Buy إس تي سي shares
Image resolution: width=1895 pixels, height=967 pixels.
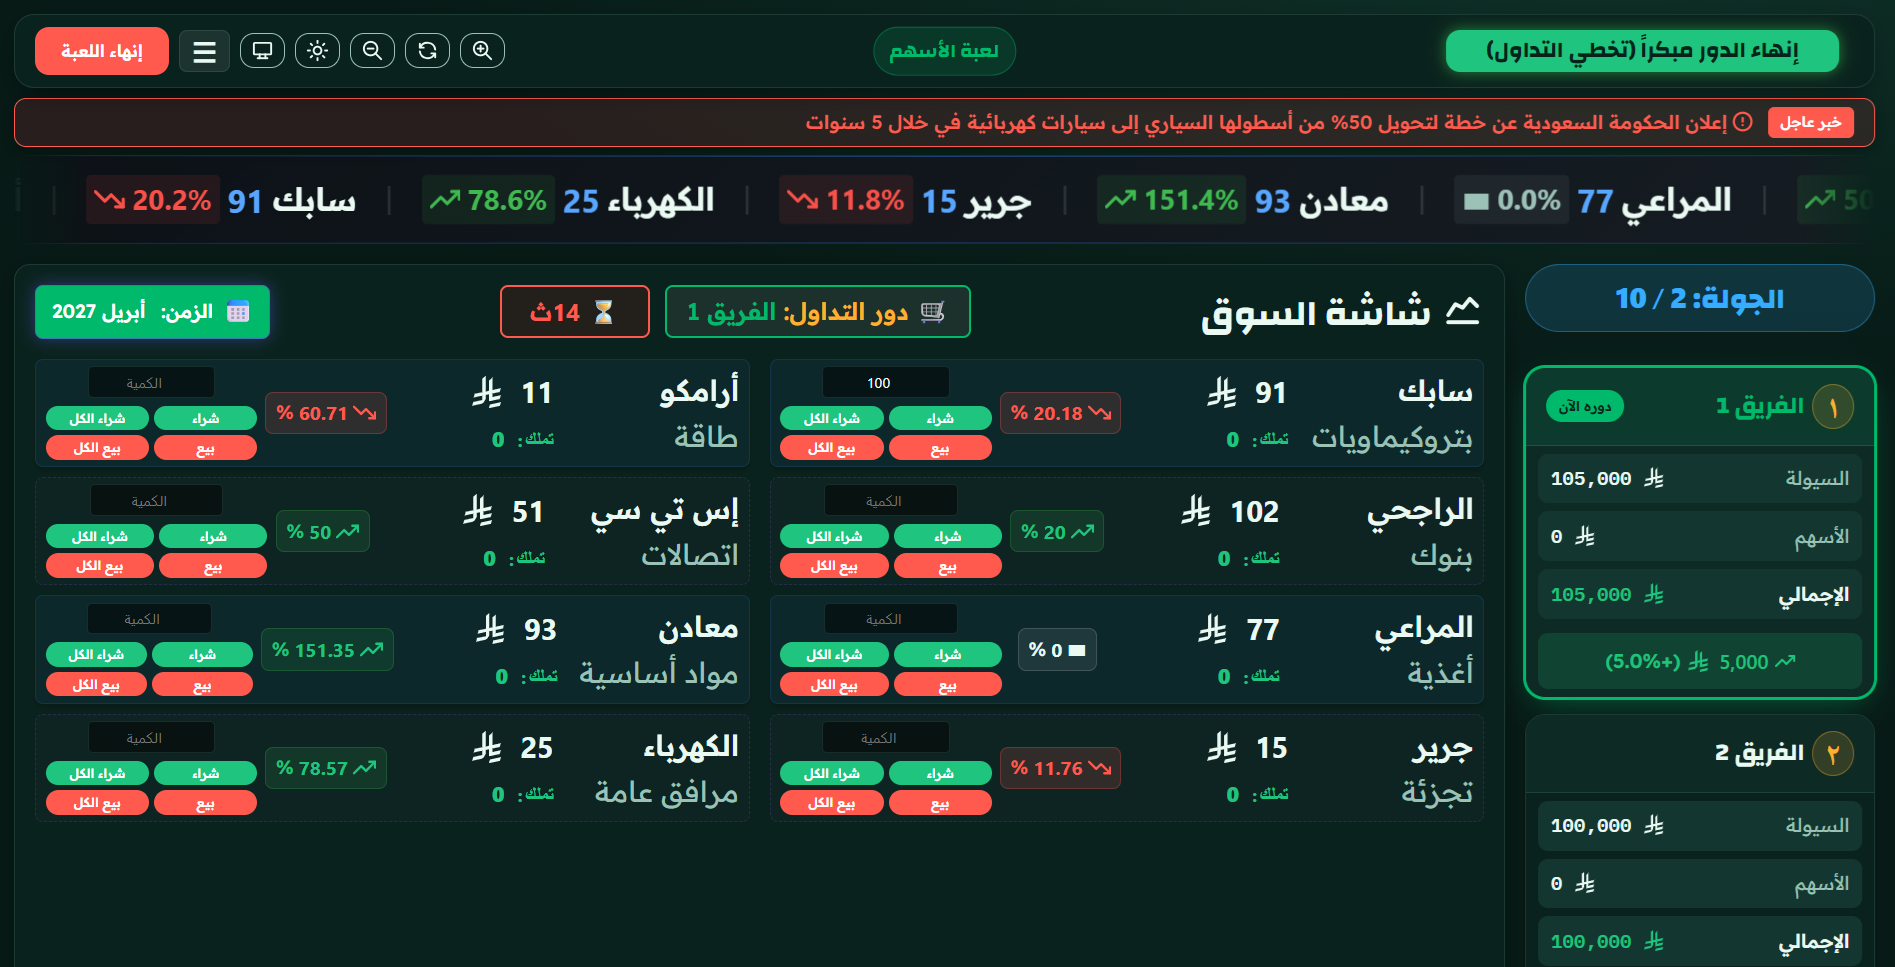(x=212, y=536)
